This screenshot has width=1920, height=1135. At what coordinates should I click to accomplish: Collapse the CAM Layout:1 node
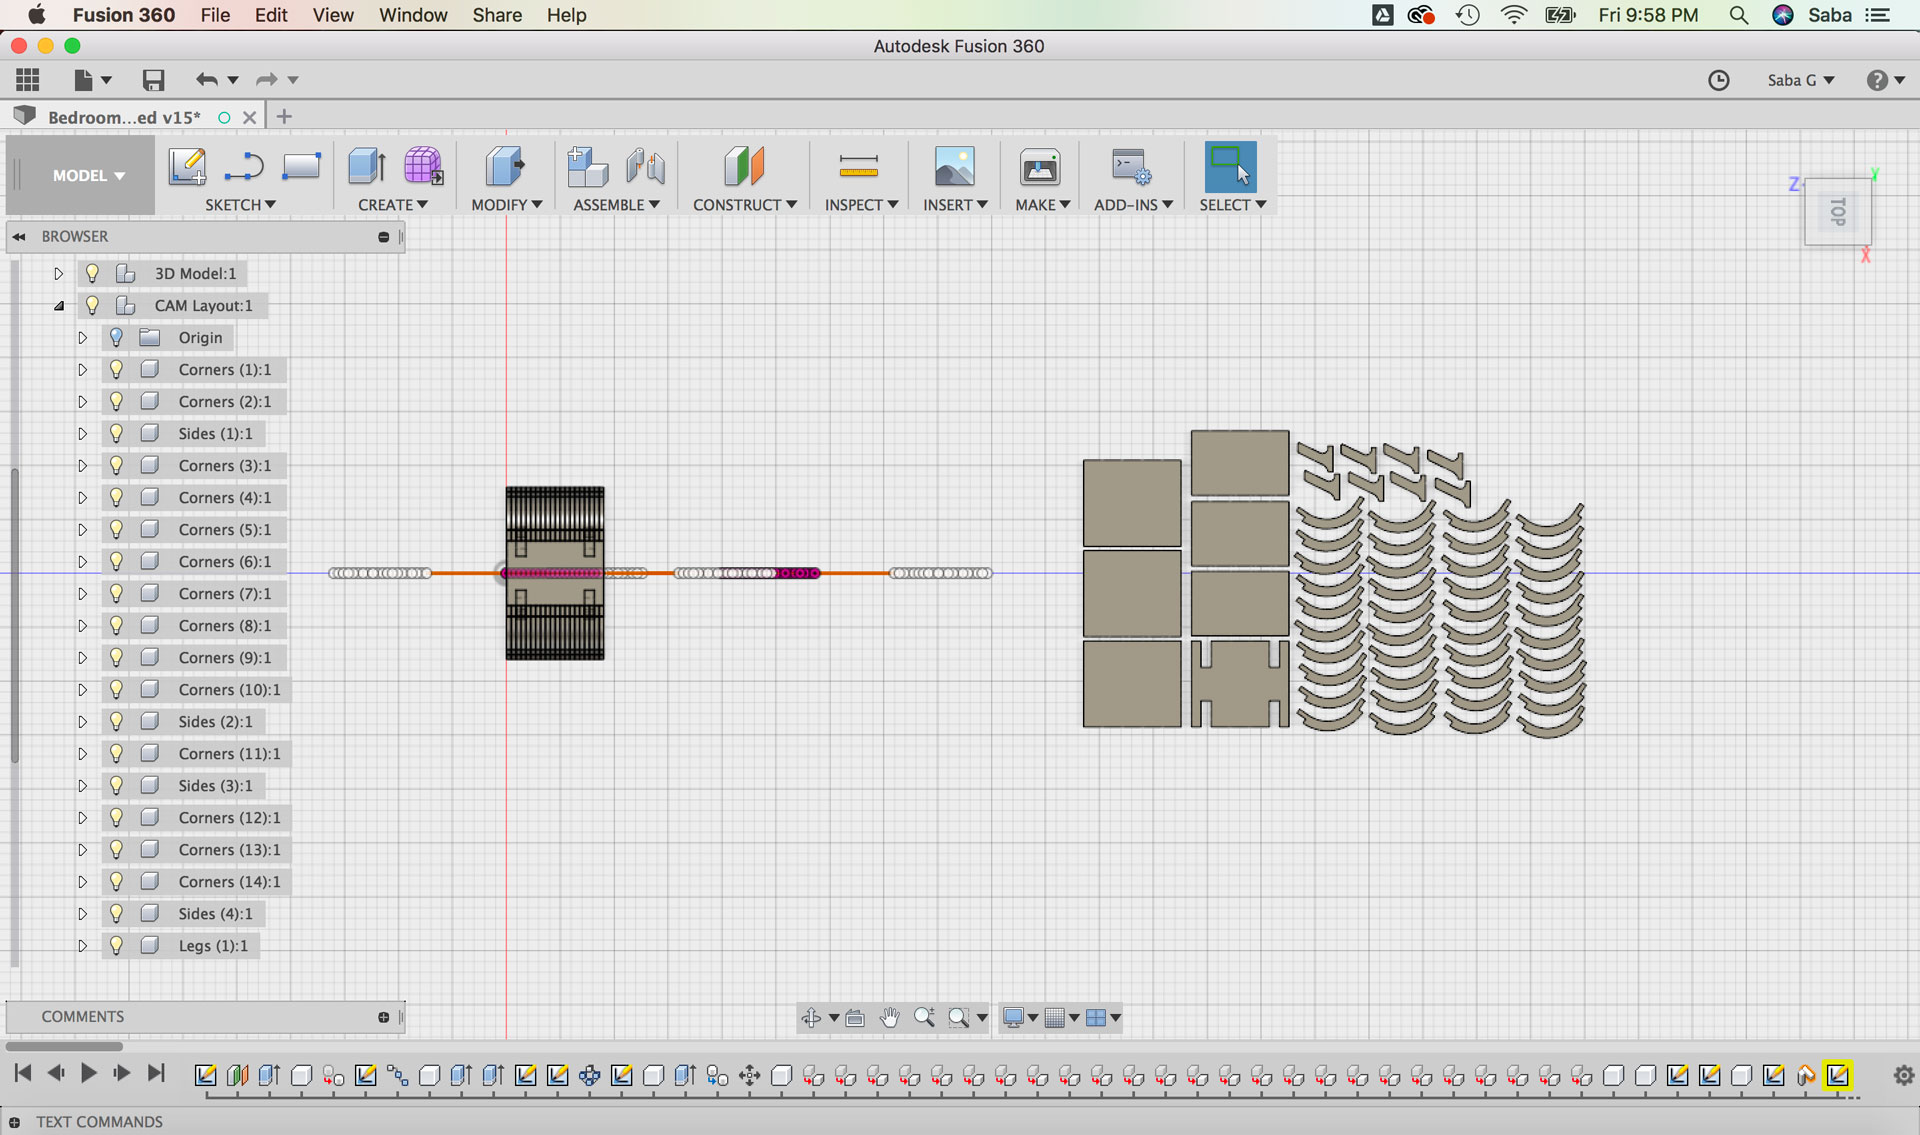coord(58,306)
